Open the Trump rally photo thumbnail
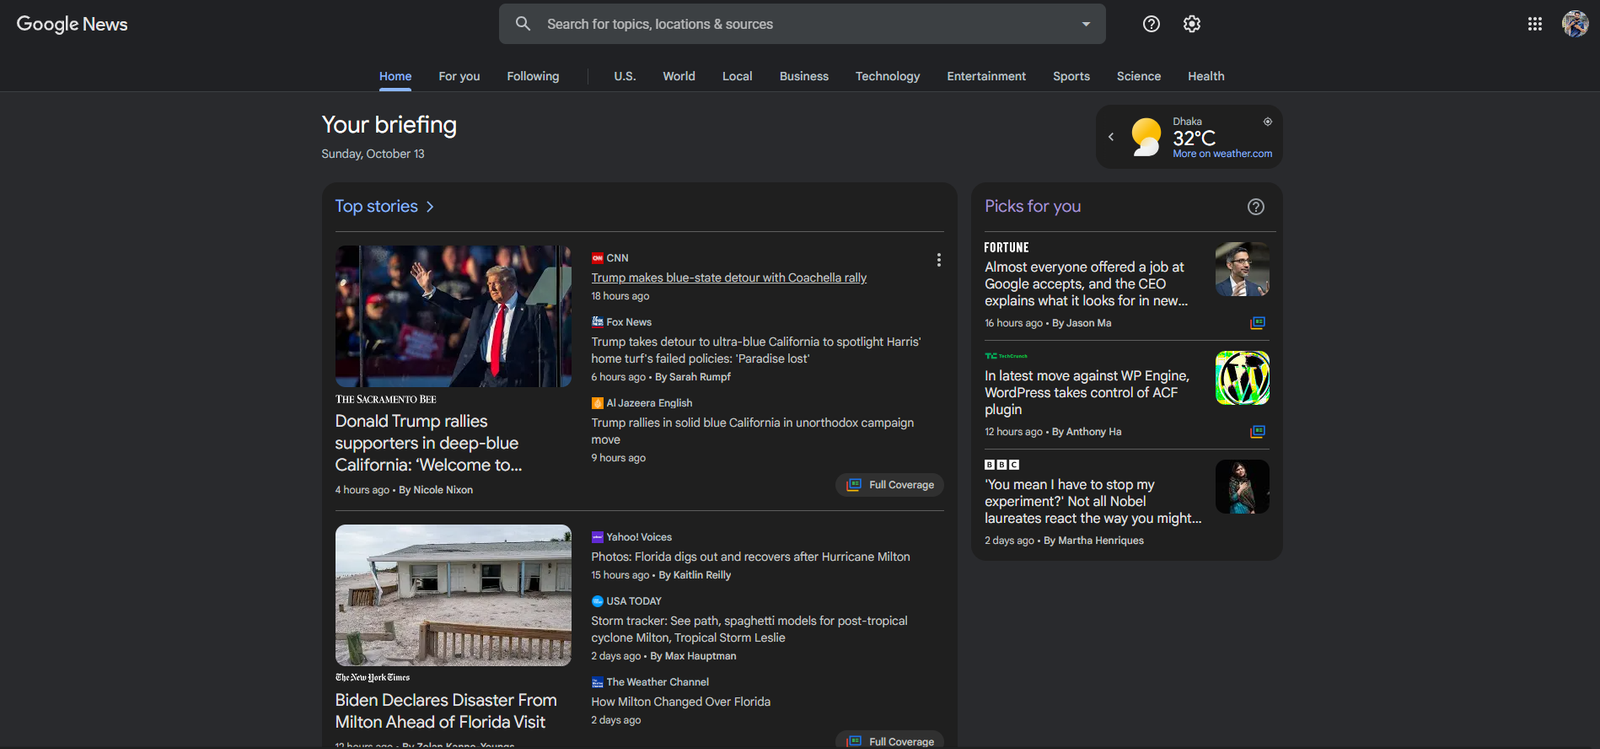 pos(453,316)
